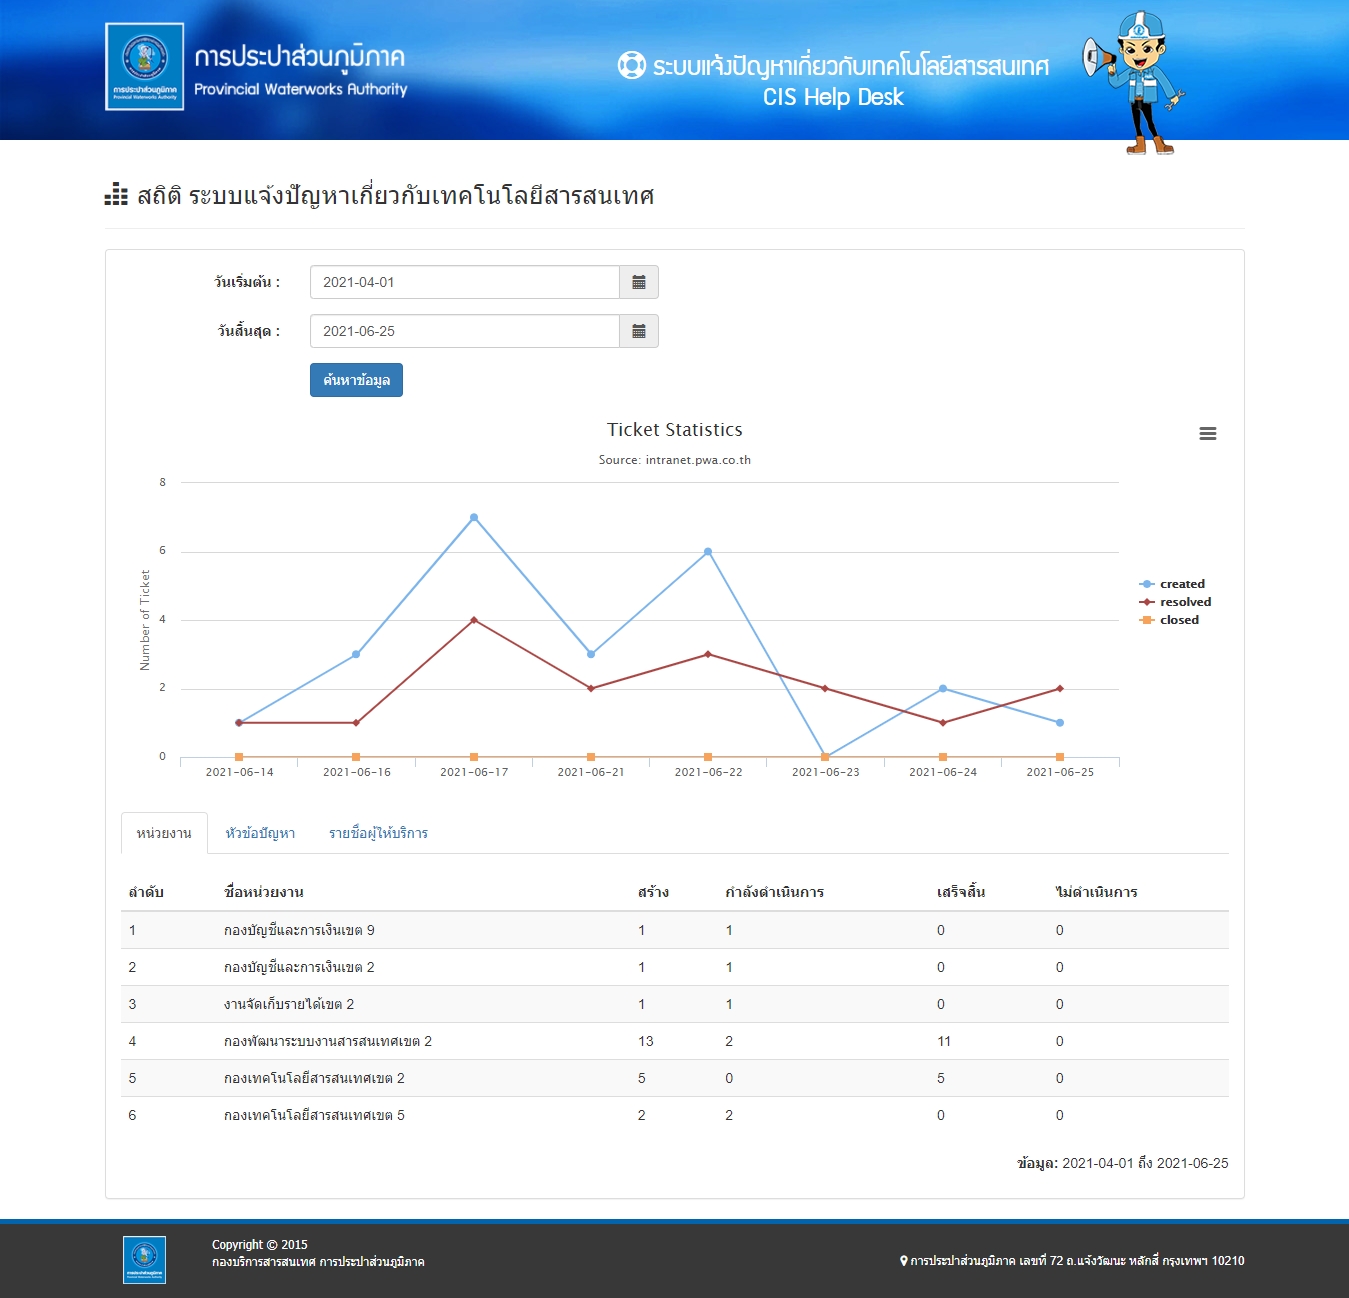Viewport: 1349px width, 1298px height.
Task: Click the statistics bar chart heading icon
Action: (116, 195)
